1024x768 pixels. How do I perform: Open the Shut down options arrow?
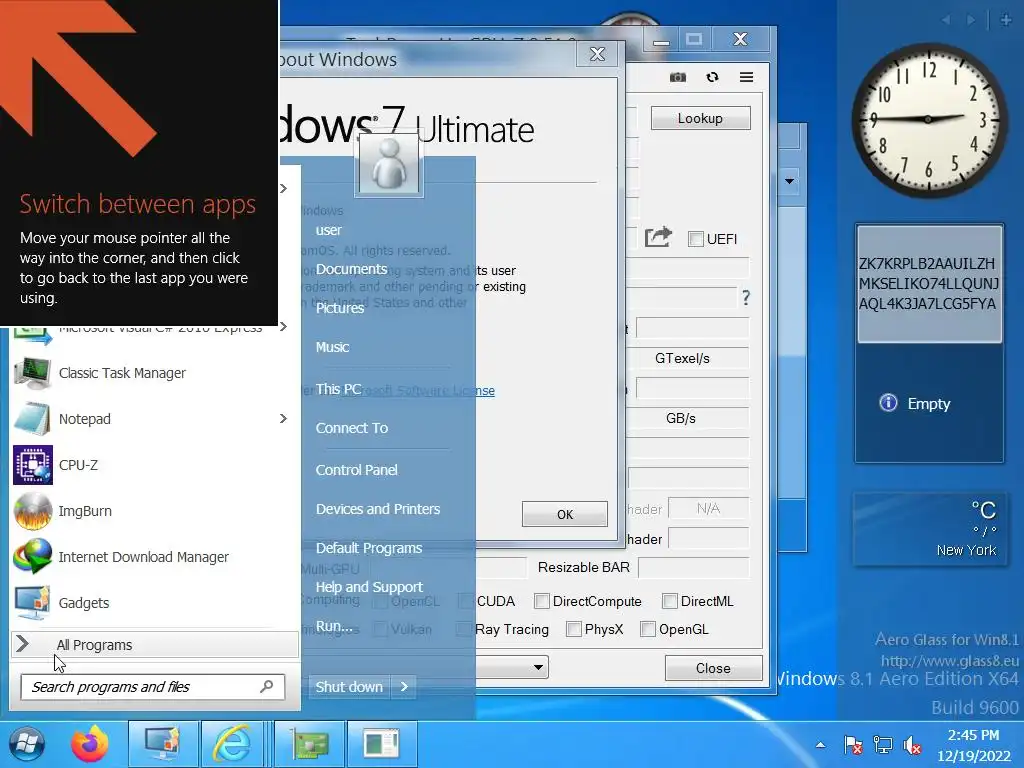coord(404,686)
